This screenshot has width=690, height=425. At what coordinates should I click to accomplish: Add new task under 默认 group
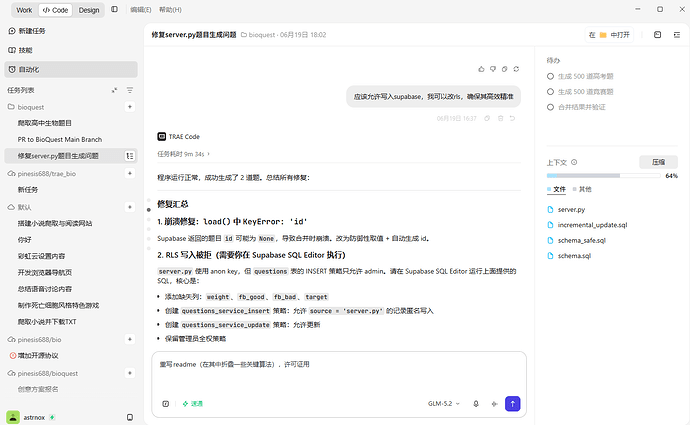[130, 207]
